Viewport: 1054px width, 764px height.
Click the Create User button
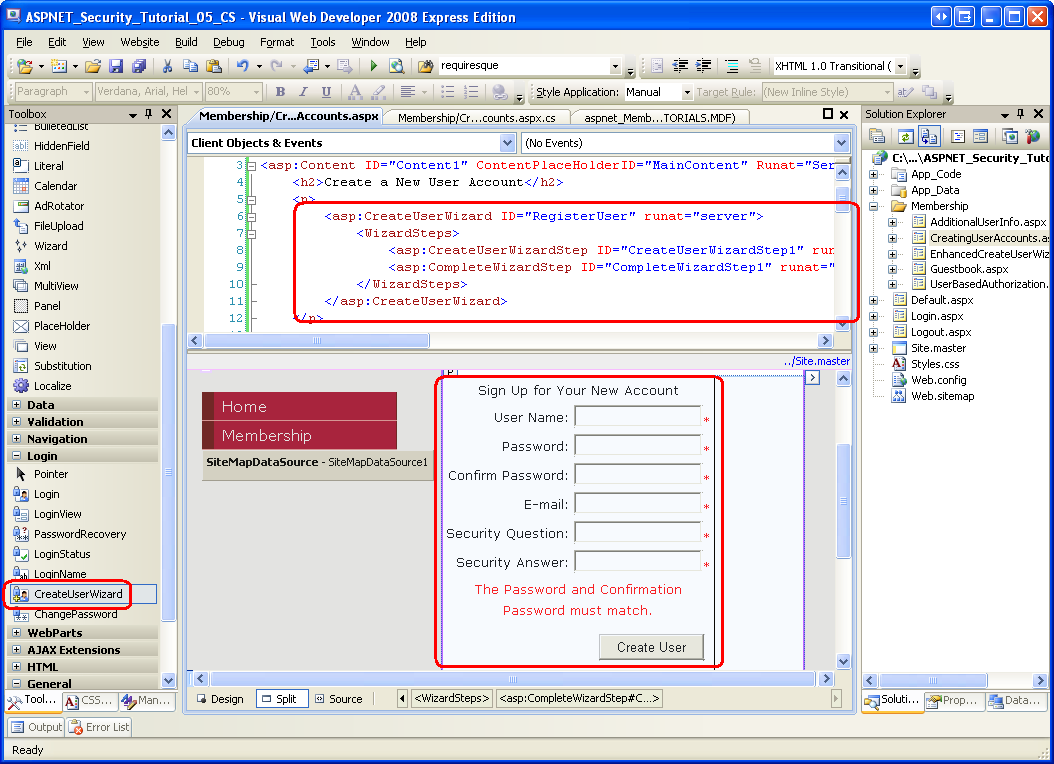pos(651,647)
